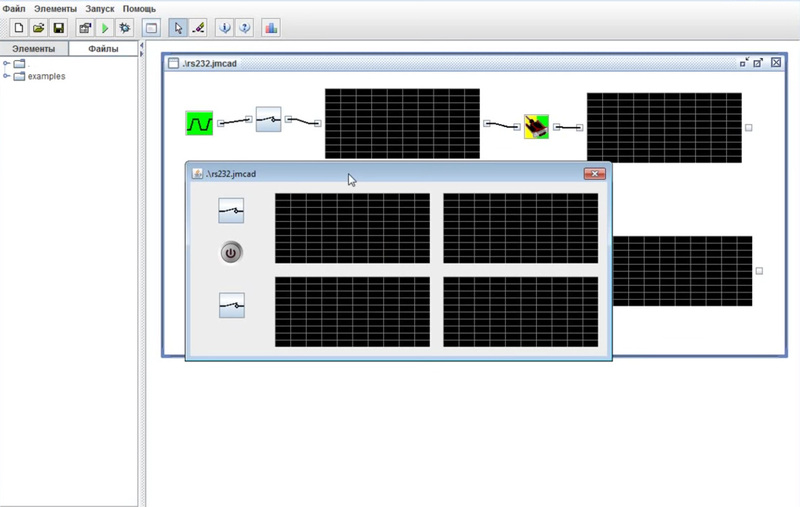Select the wire drawing pen tool
The height and width of the screenshot is (507, 800).
coord(198,28)
